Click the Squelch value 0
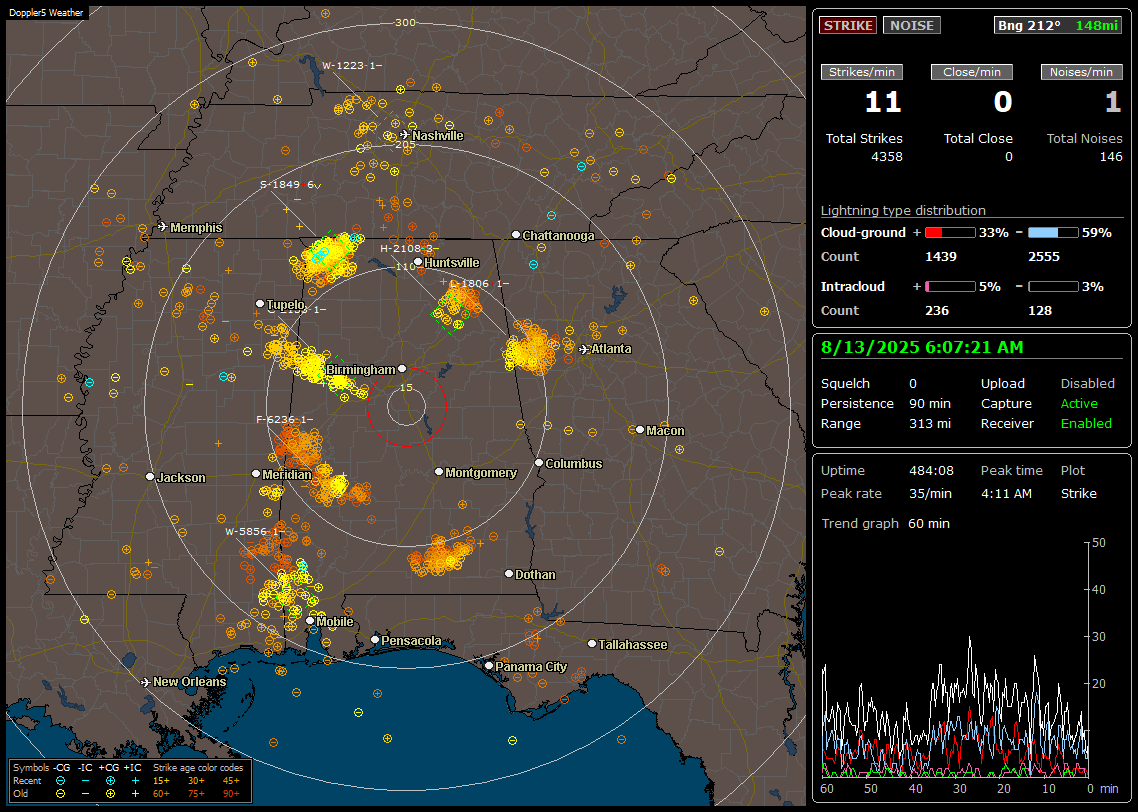 point(913,384)
